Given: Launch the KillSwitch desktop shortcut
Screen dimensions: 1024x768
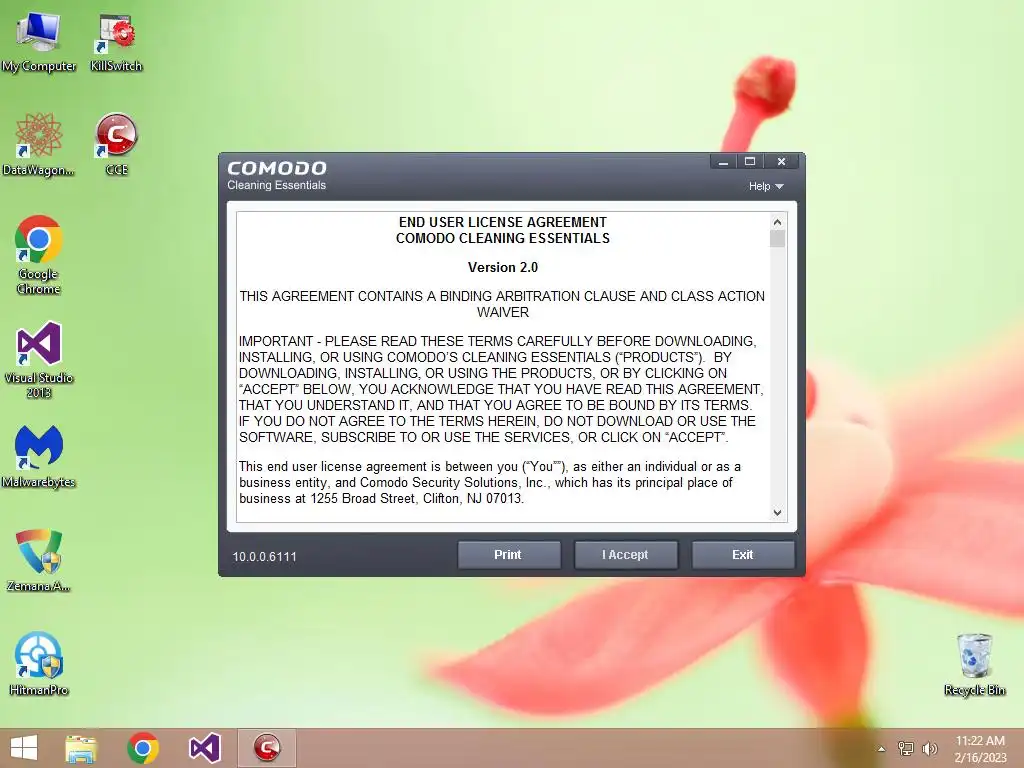Looking at the screenshot, I should point(116,42).
